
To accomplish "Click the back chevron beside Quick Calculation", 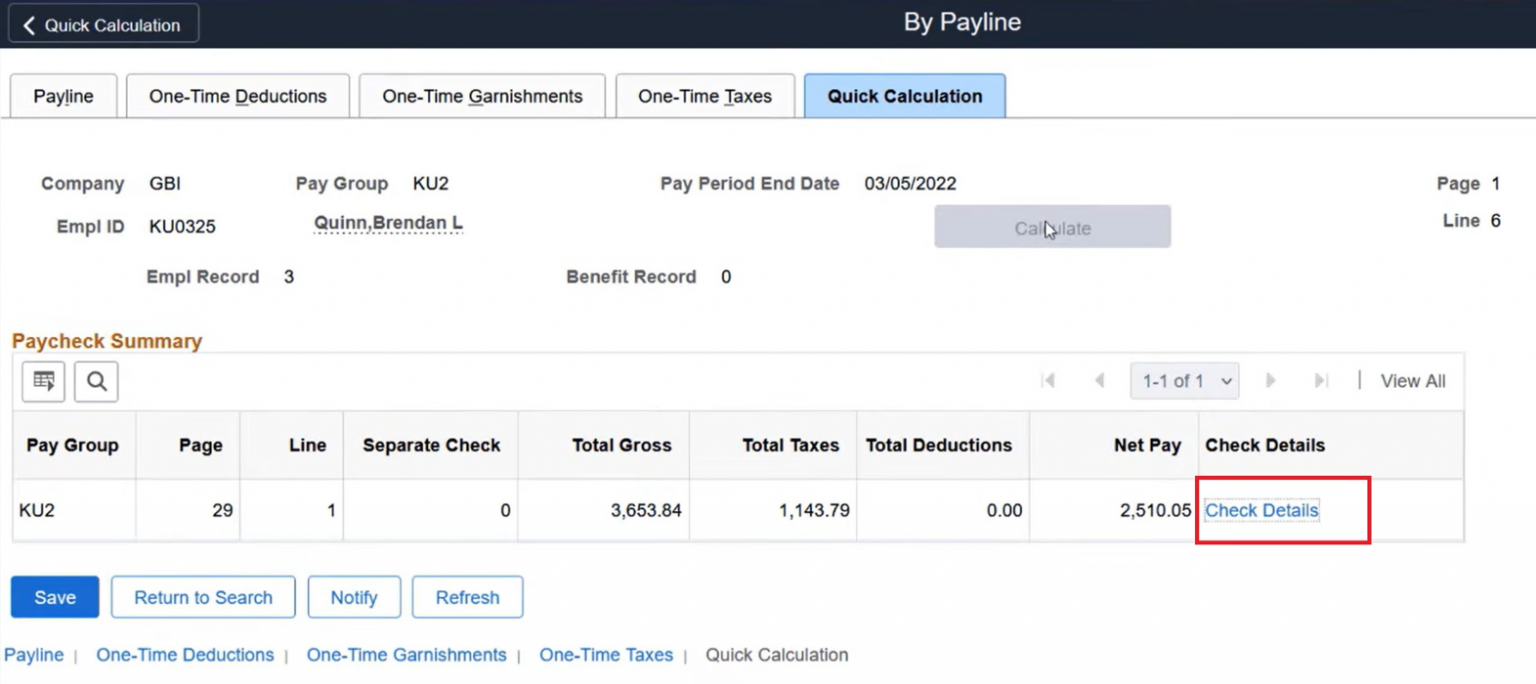I will pyautogui.click(x=28, y=22).
